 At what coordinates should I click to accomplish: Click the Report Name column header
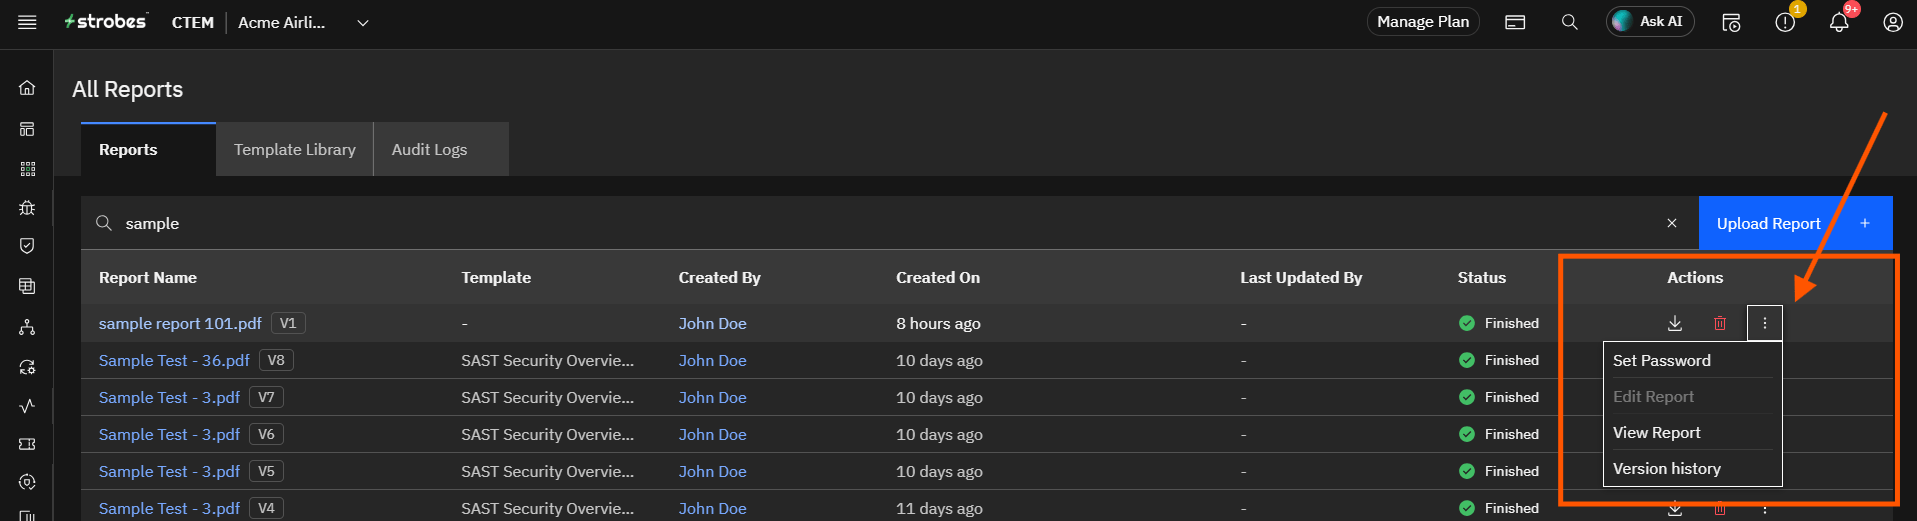148,277
